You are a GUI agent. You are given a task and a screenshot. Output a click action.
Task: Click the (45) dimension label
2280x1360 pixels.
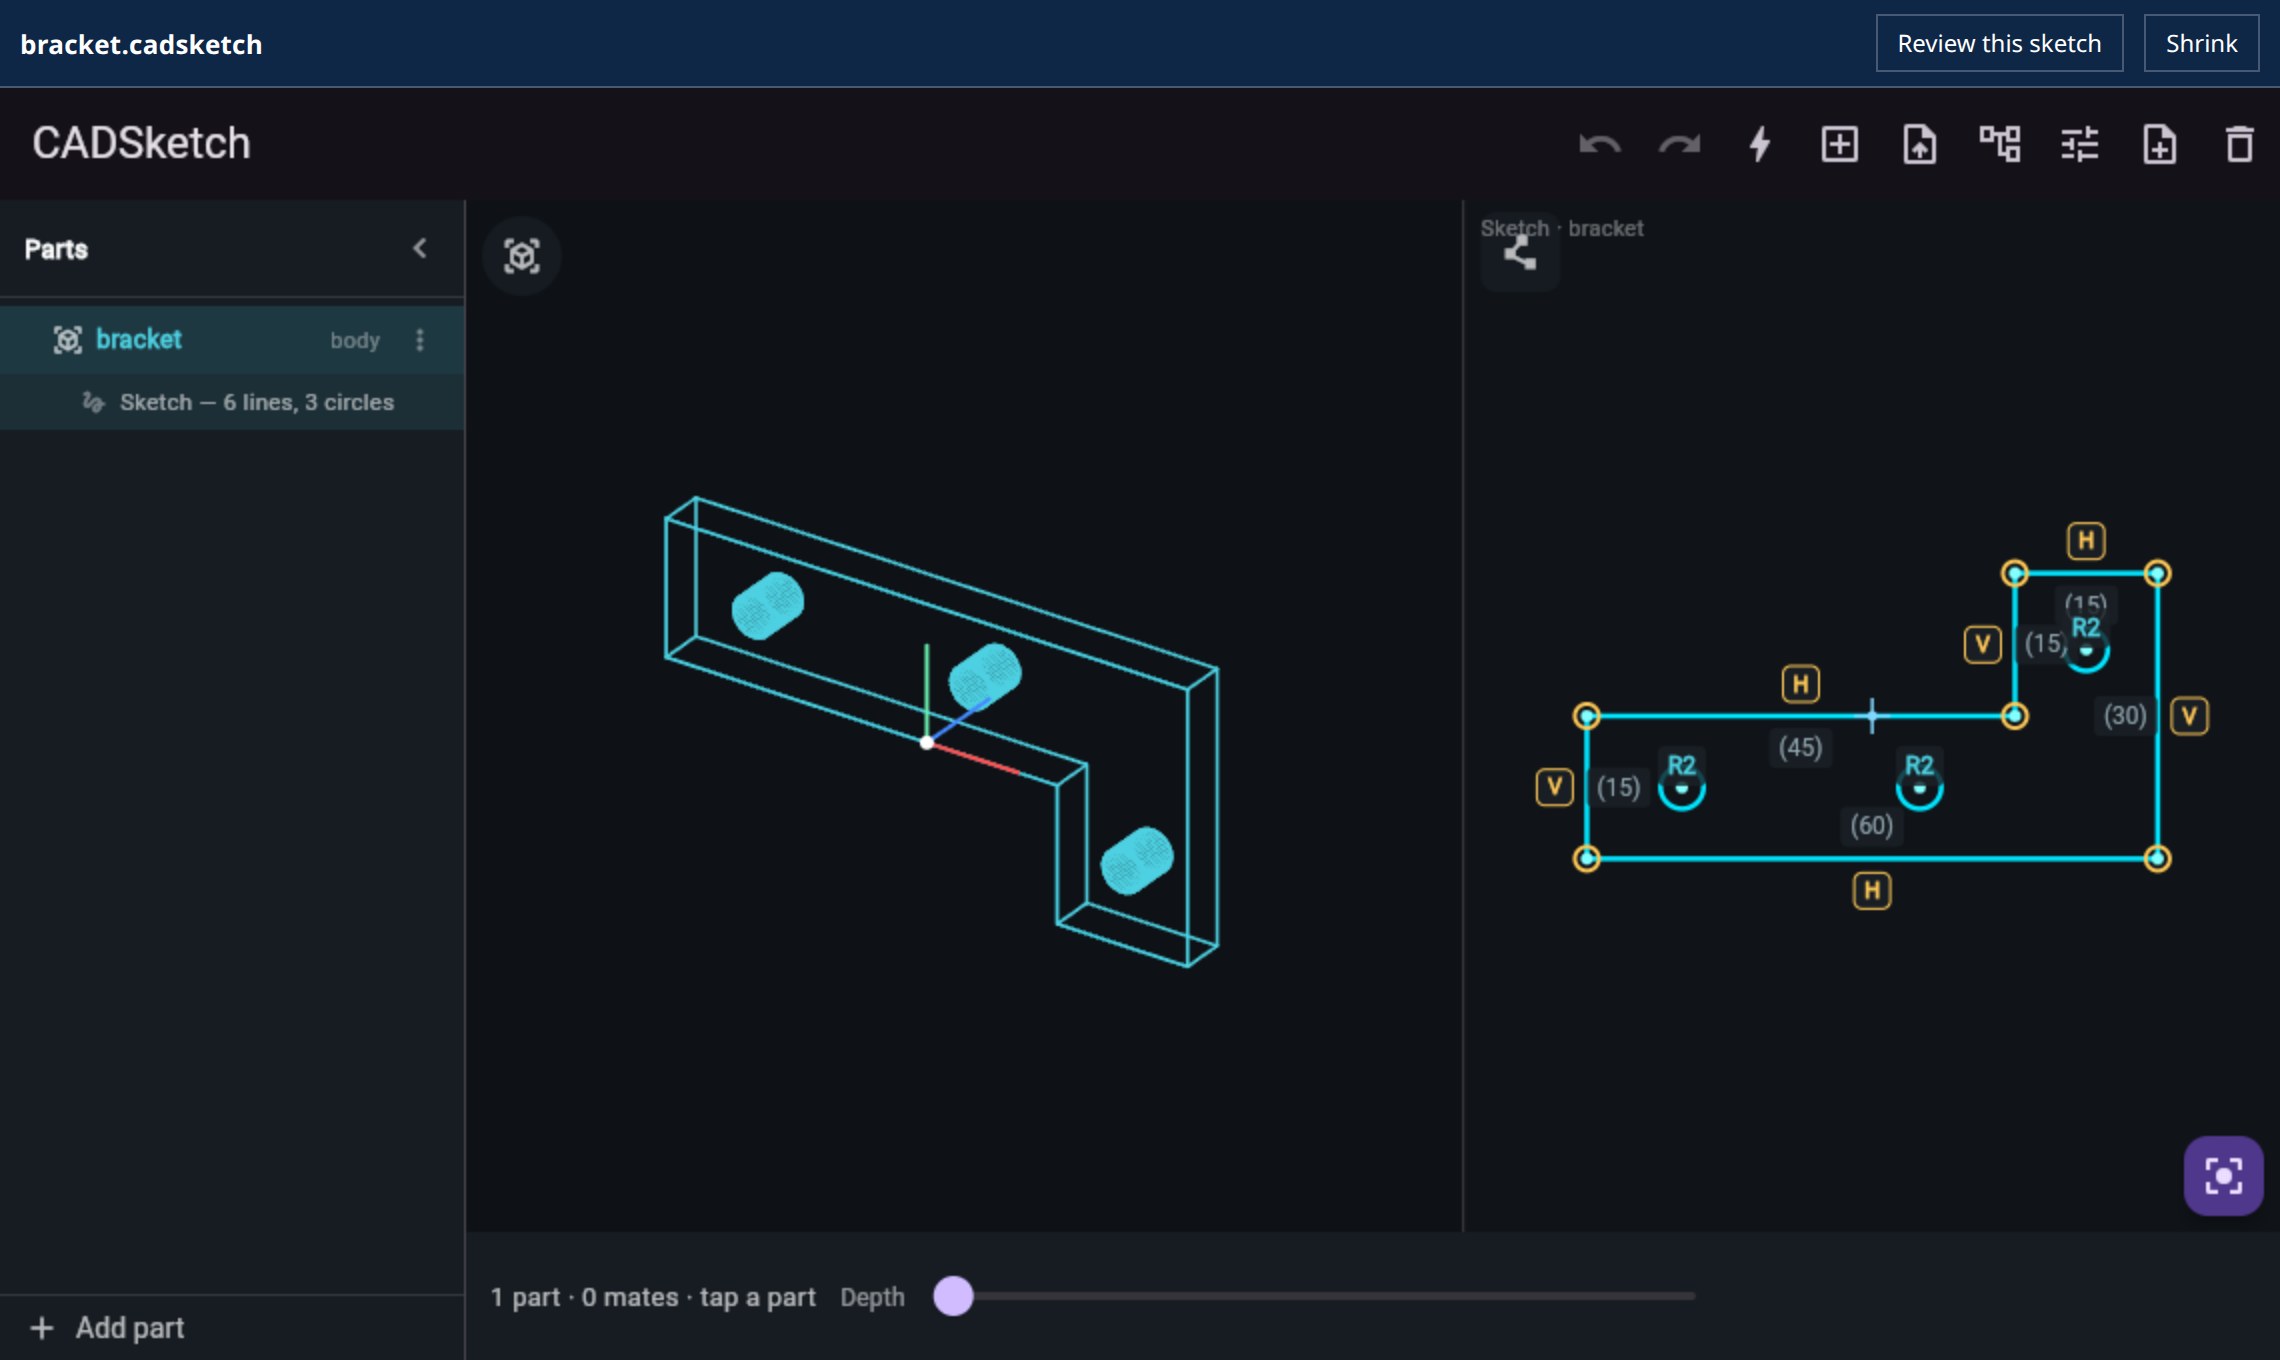click(x=1801, y=748)
